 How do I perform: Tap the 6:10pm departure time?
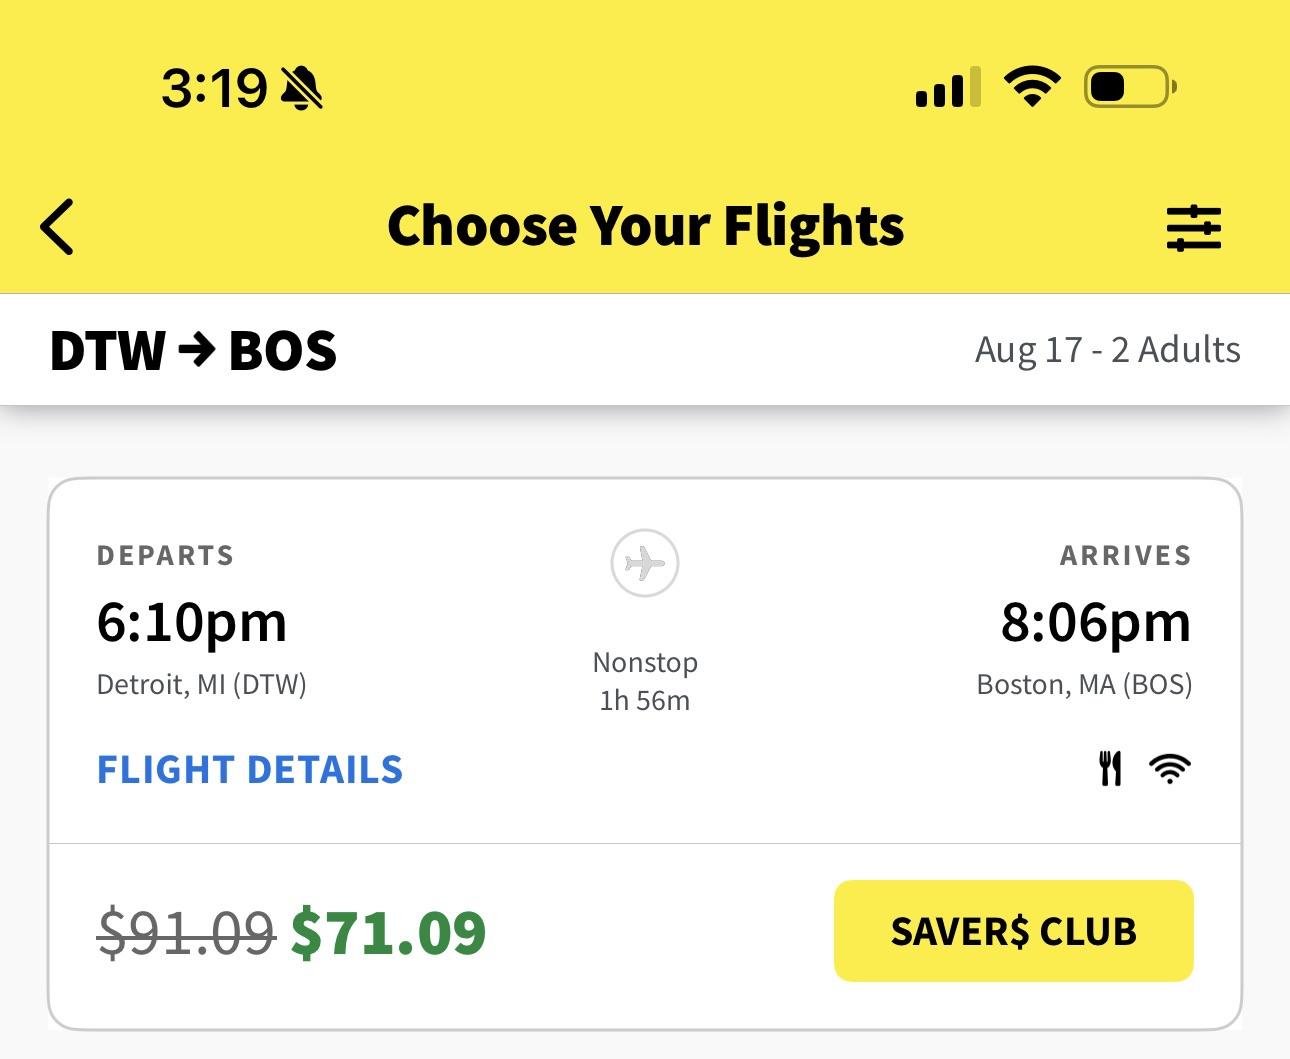click(x=192, y=622)
